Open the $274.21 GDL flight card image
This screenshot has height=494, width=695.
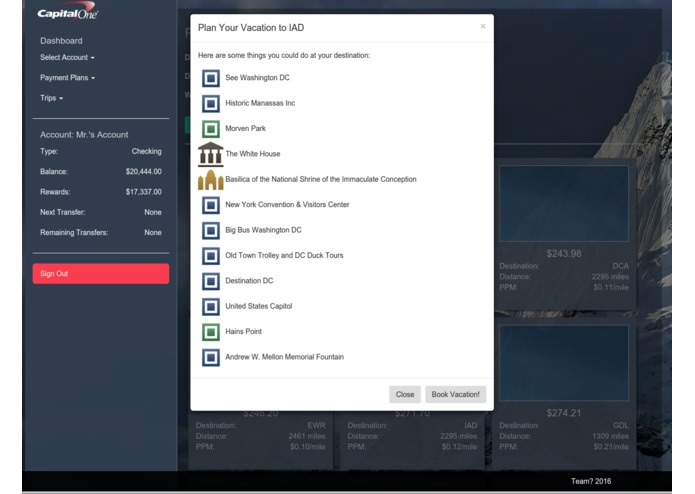click(564, 363)
